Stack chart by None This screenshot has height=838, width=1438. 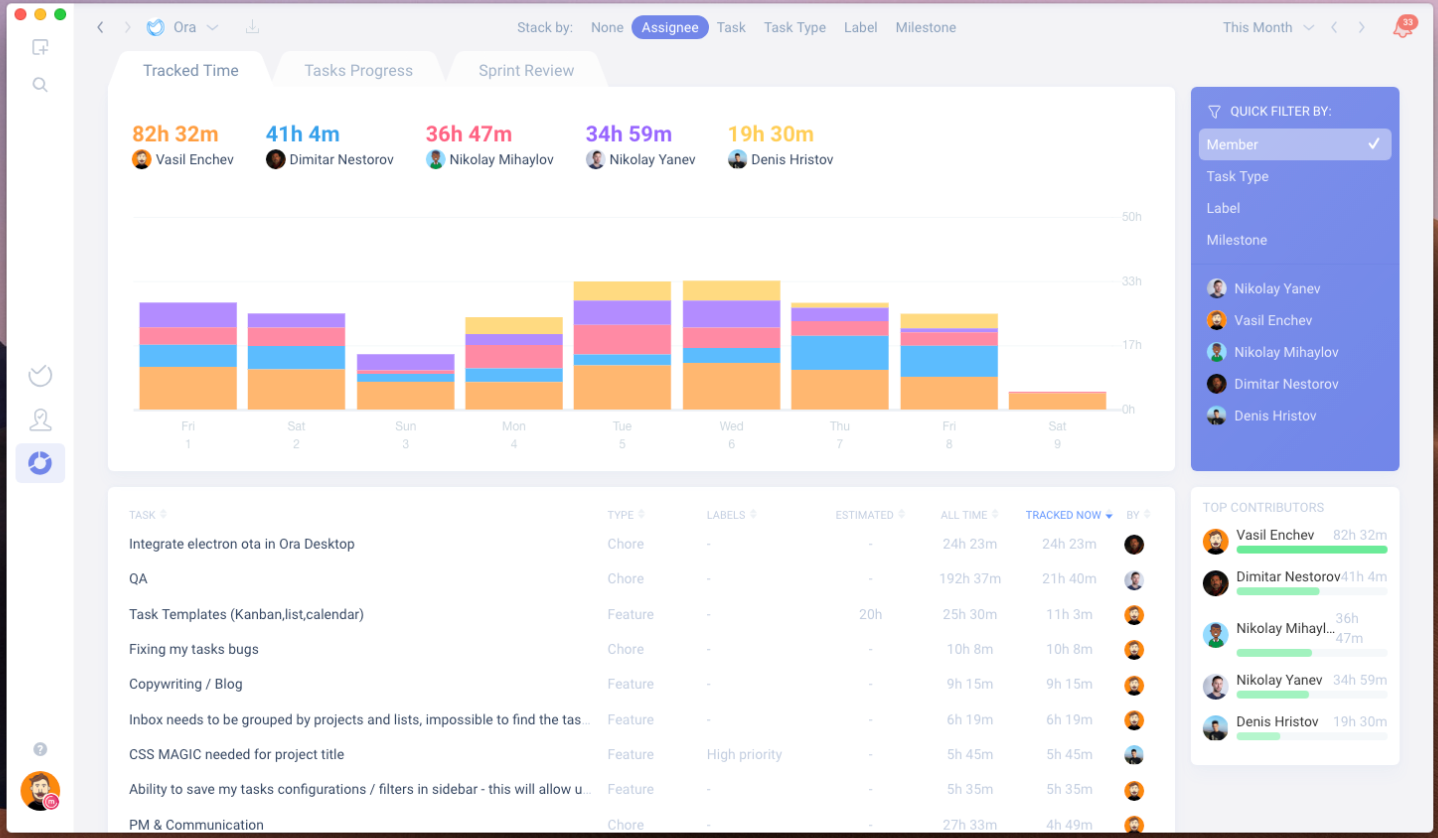[x=607, y=27]
